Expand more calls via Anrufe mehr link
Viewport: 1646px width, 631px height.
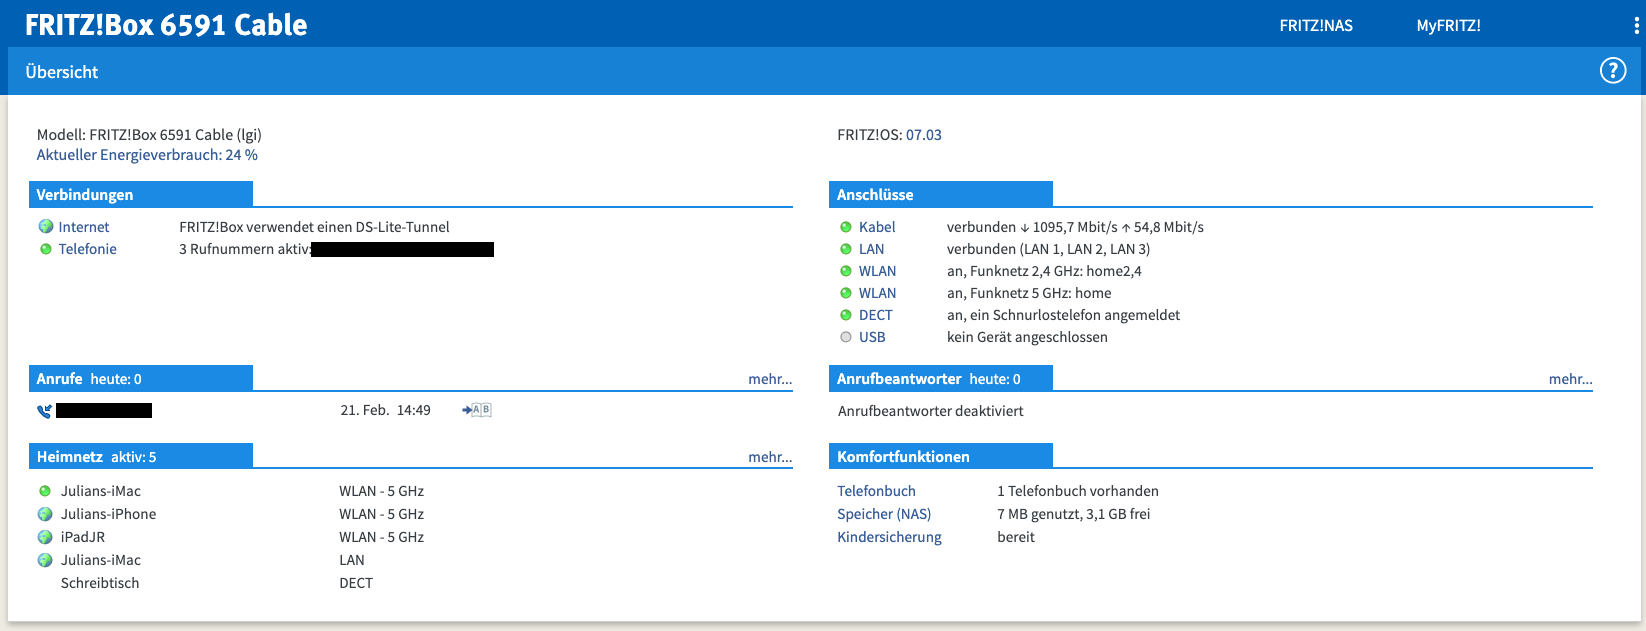click(x=769, y=379)
